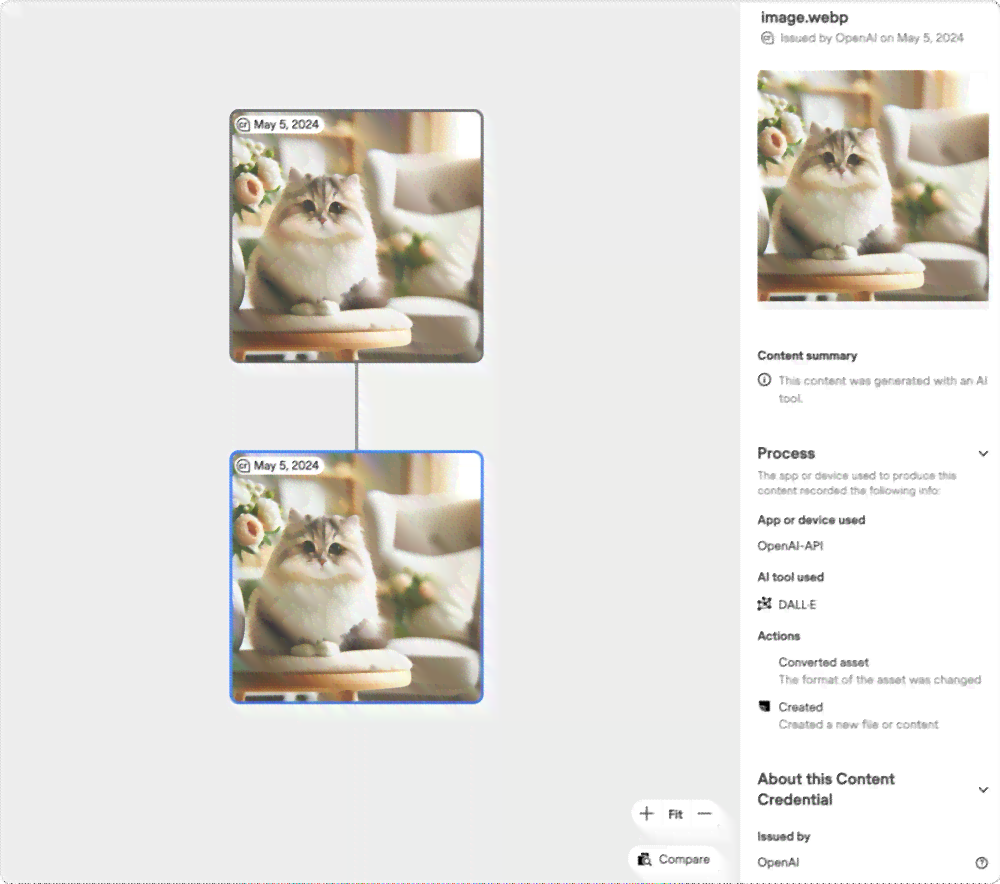This screenshot has width=1000, height=884.
Task: Select the top cat image node
Action: pyautogui.click(x=357, y=236)
